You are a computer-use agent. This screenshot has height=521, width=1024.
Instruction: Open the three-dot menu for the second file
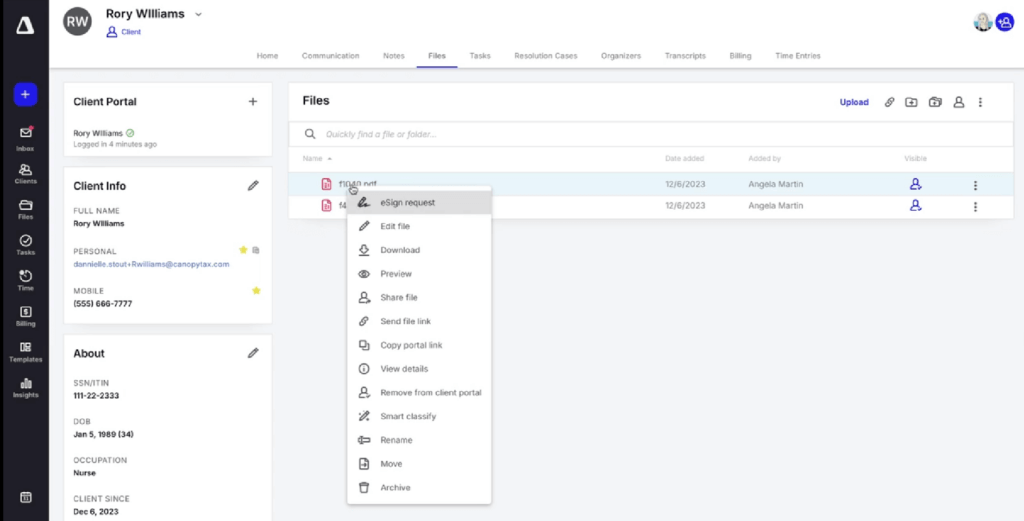975,207
